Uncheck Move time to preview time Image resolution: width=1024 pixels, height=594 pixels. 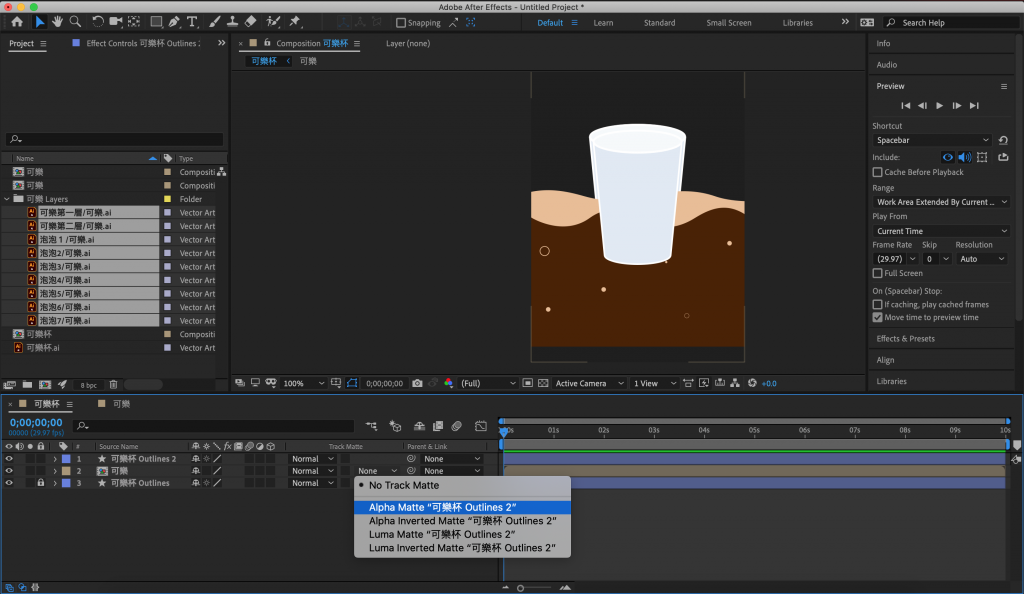877,317
